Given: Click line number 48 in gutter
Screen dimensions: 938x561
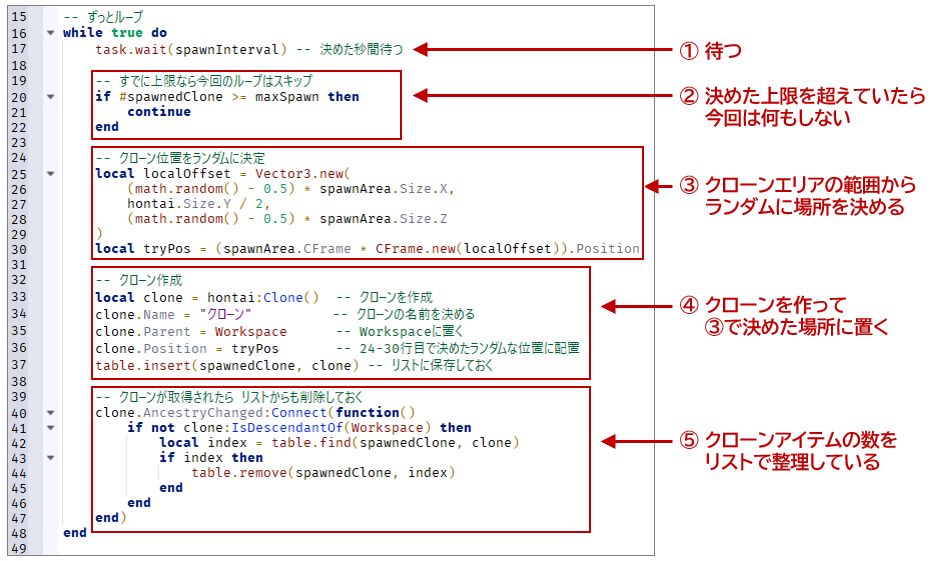Looking at the screenshot, I should (19, 533).
